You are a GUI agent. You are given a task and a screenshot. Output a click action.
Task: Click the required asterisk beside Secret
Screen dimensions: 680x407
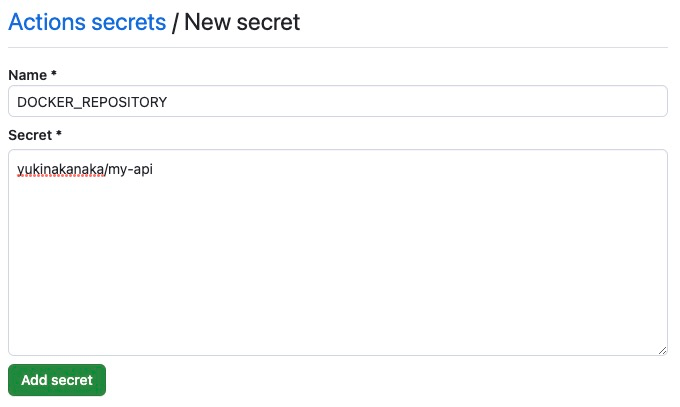point(59,134)
